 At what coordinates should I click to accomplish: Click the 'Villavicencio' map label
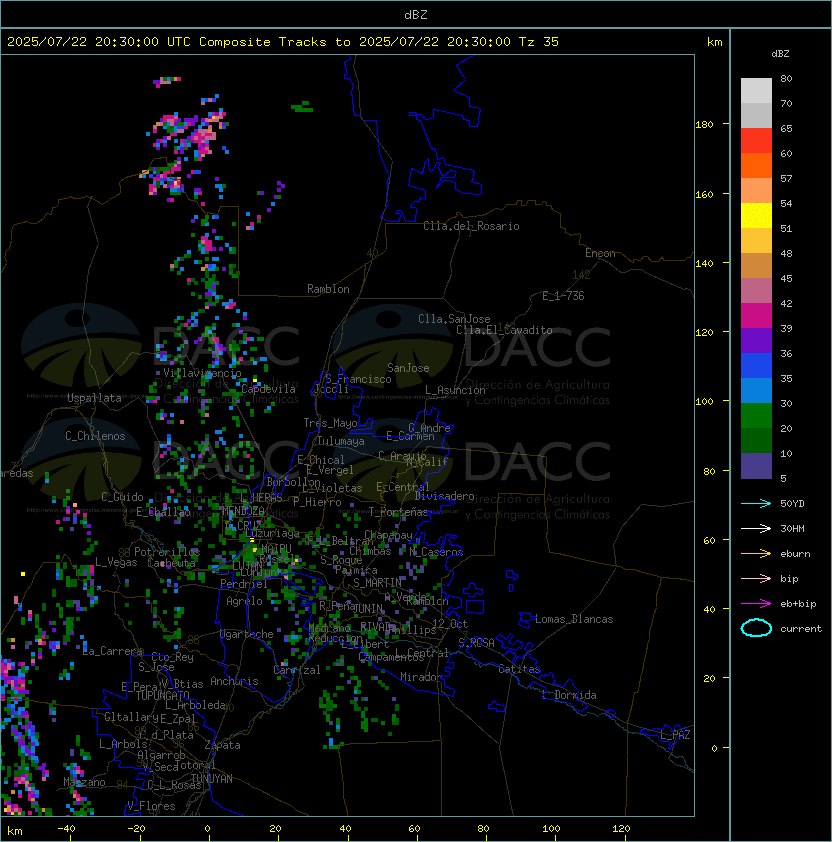(202, 373)
